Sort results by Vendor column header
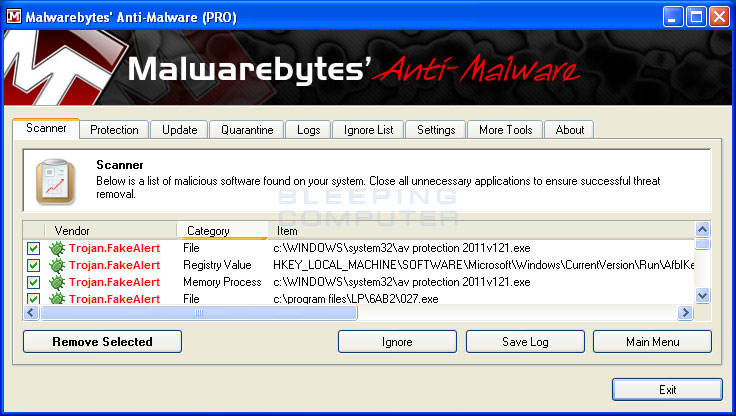Screen dimensions: 736x416 coord(110,231)
